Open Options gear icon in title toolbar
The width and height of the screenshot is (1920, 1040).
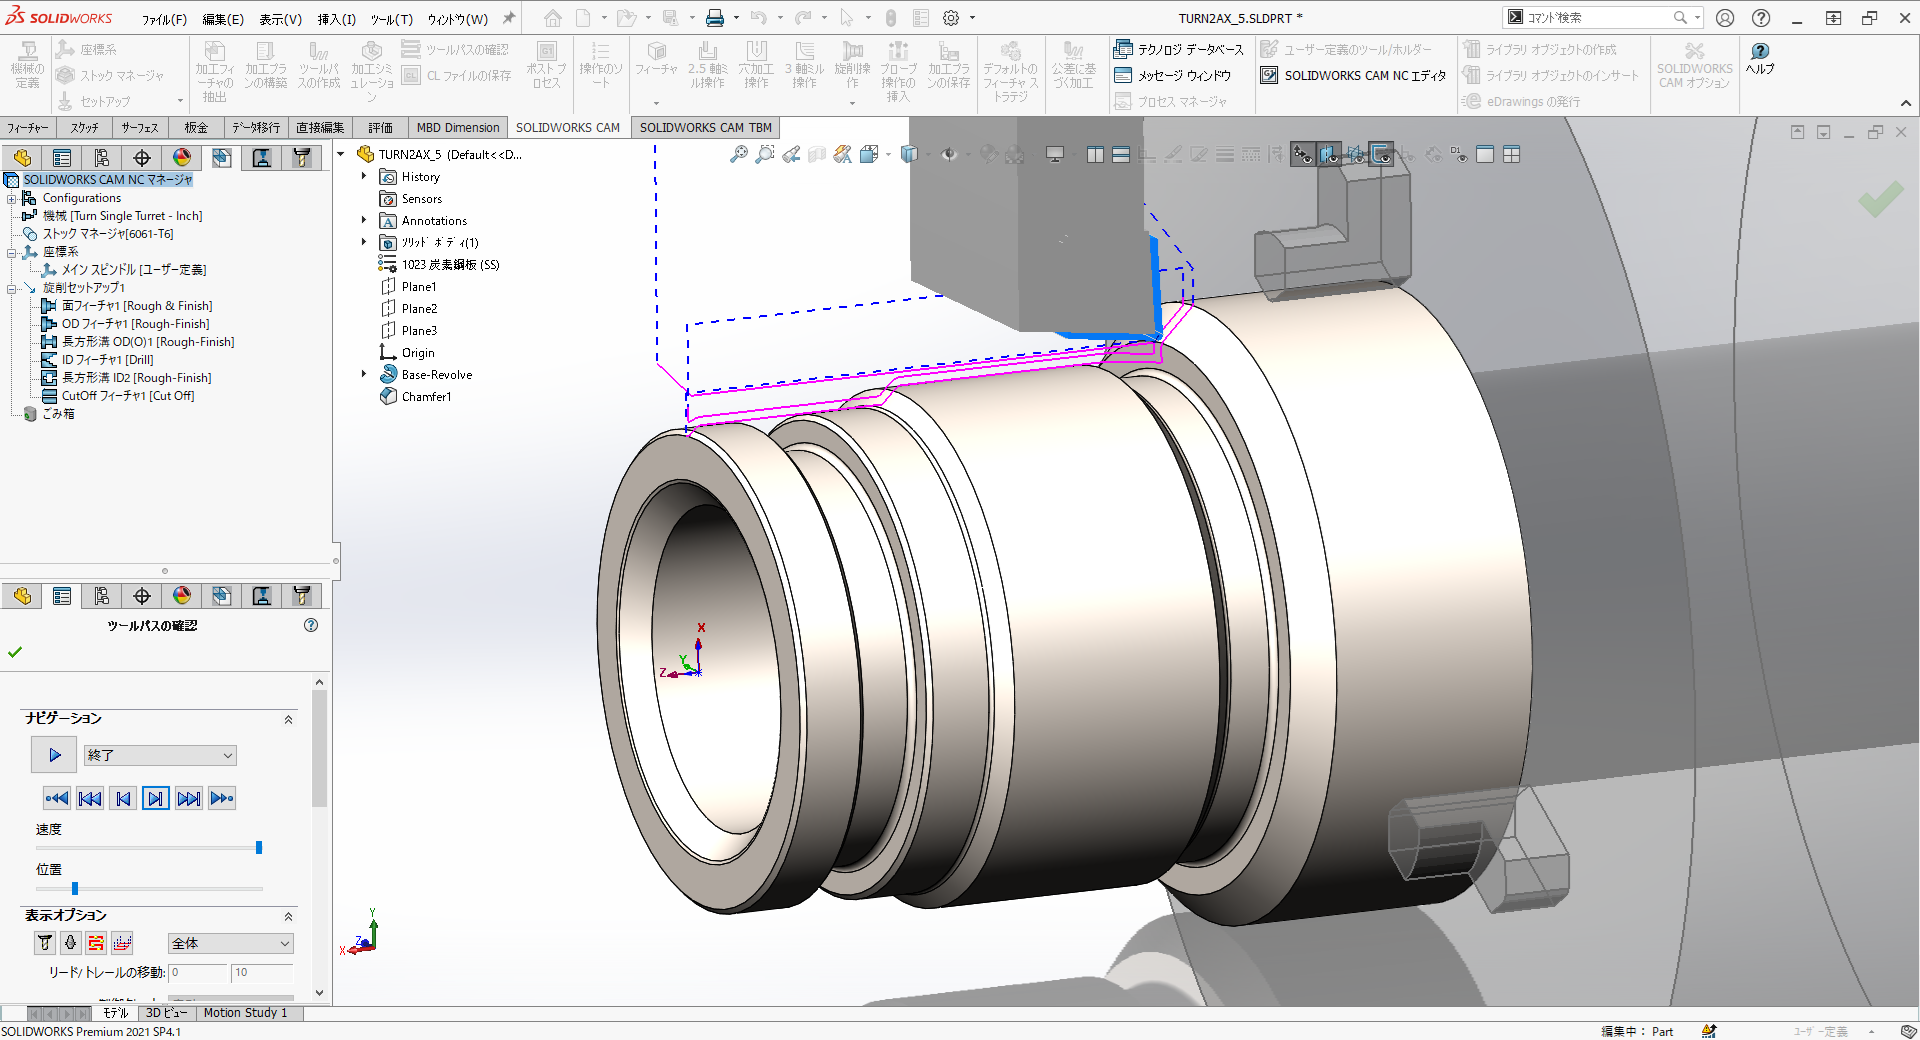pos(951,18)
